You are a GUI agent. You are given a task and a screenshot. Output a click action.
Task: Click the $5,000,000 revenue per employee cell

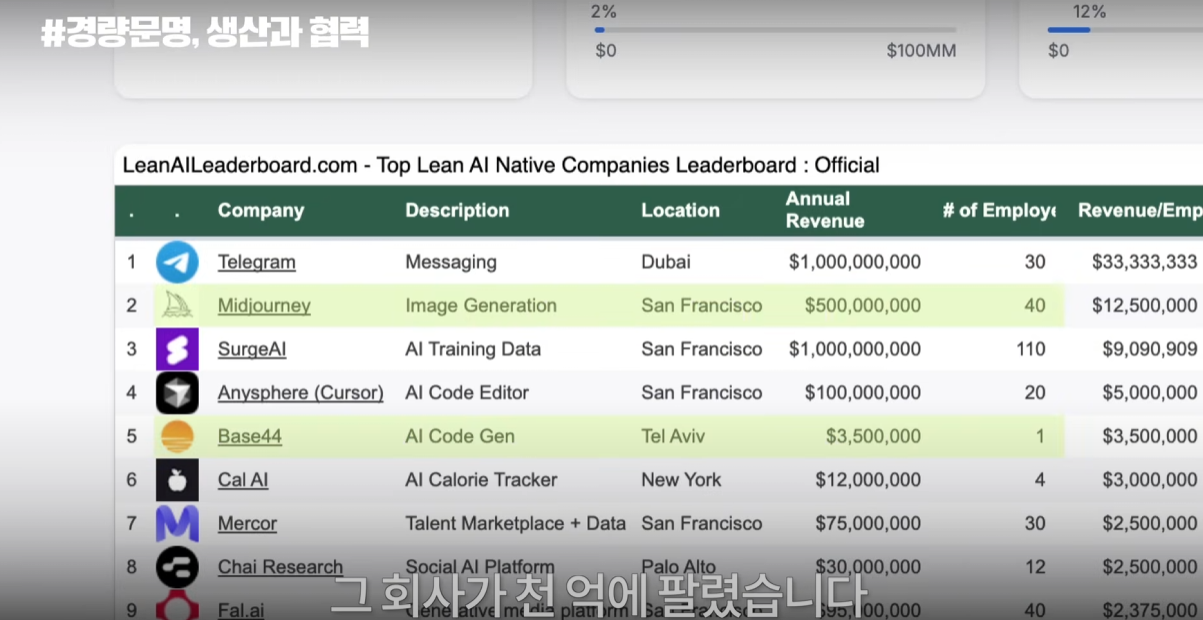[1150, 393]
